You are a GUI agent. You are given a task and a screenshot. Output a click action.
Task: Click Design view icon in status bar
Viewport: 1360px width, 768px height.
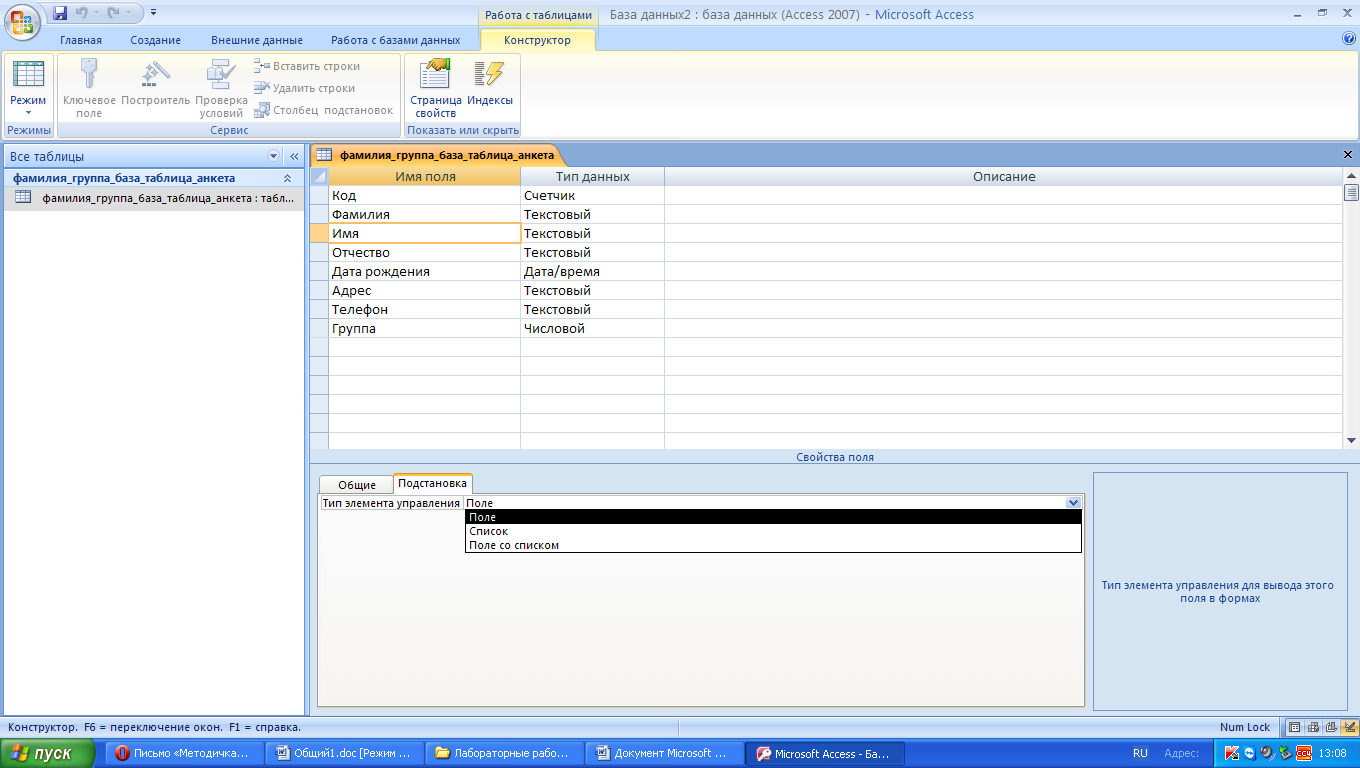pos(1350,727)
